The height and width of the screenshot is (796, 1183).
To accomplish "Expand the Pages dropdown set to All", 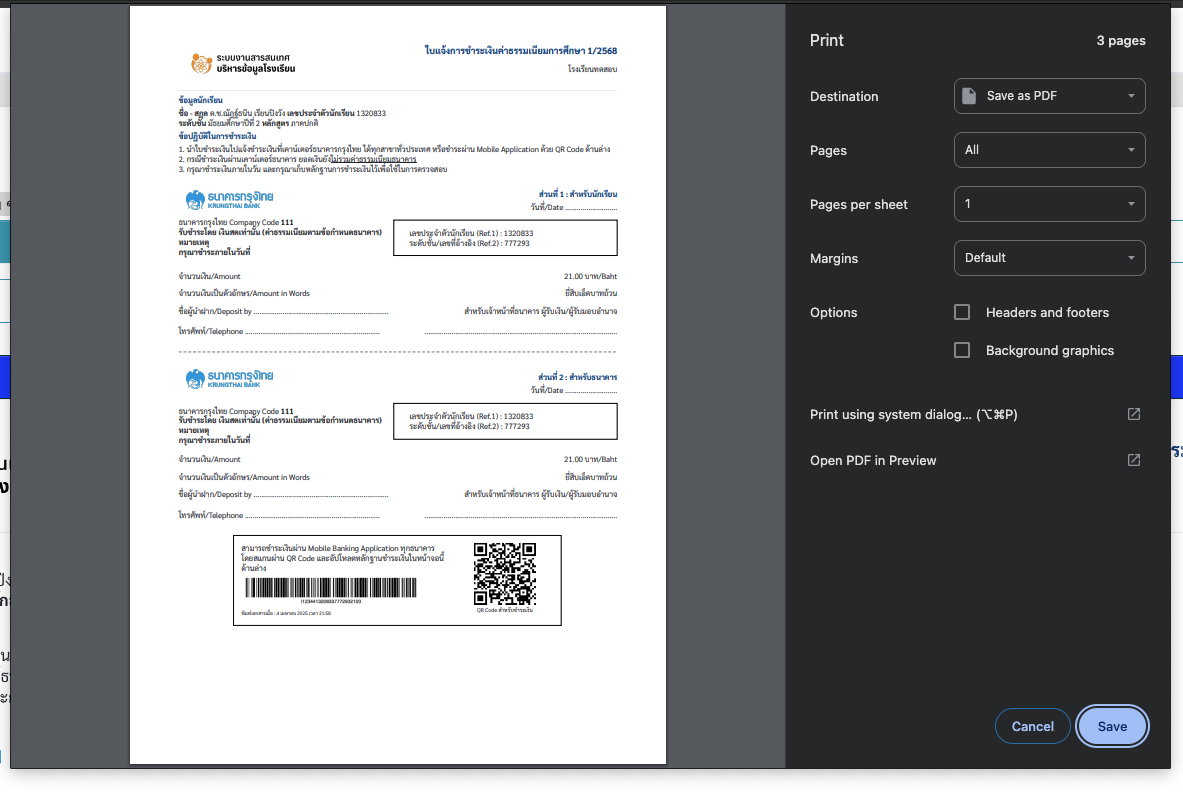I will pos(1049,150).
